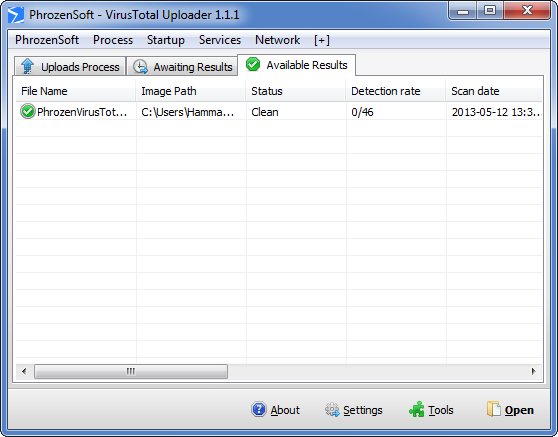Open the Network menu

(x=278, y=40)
